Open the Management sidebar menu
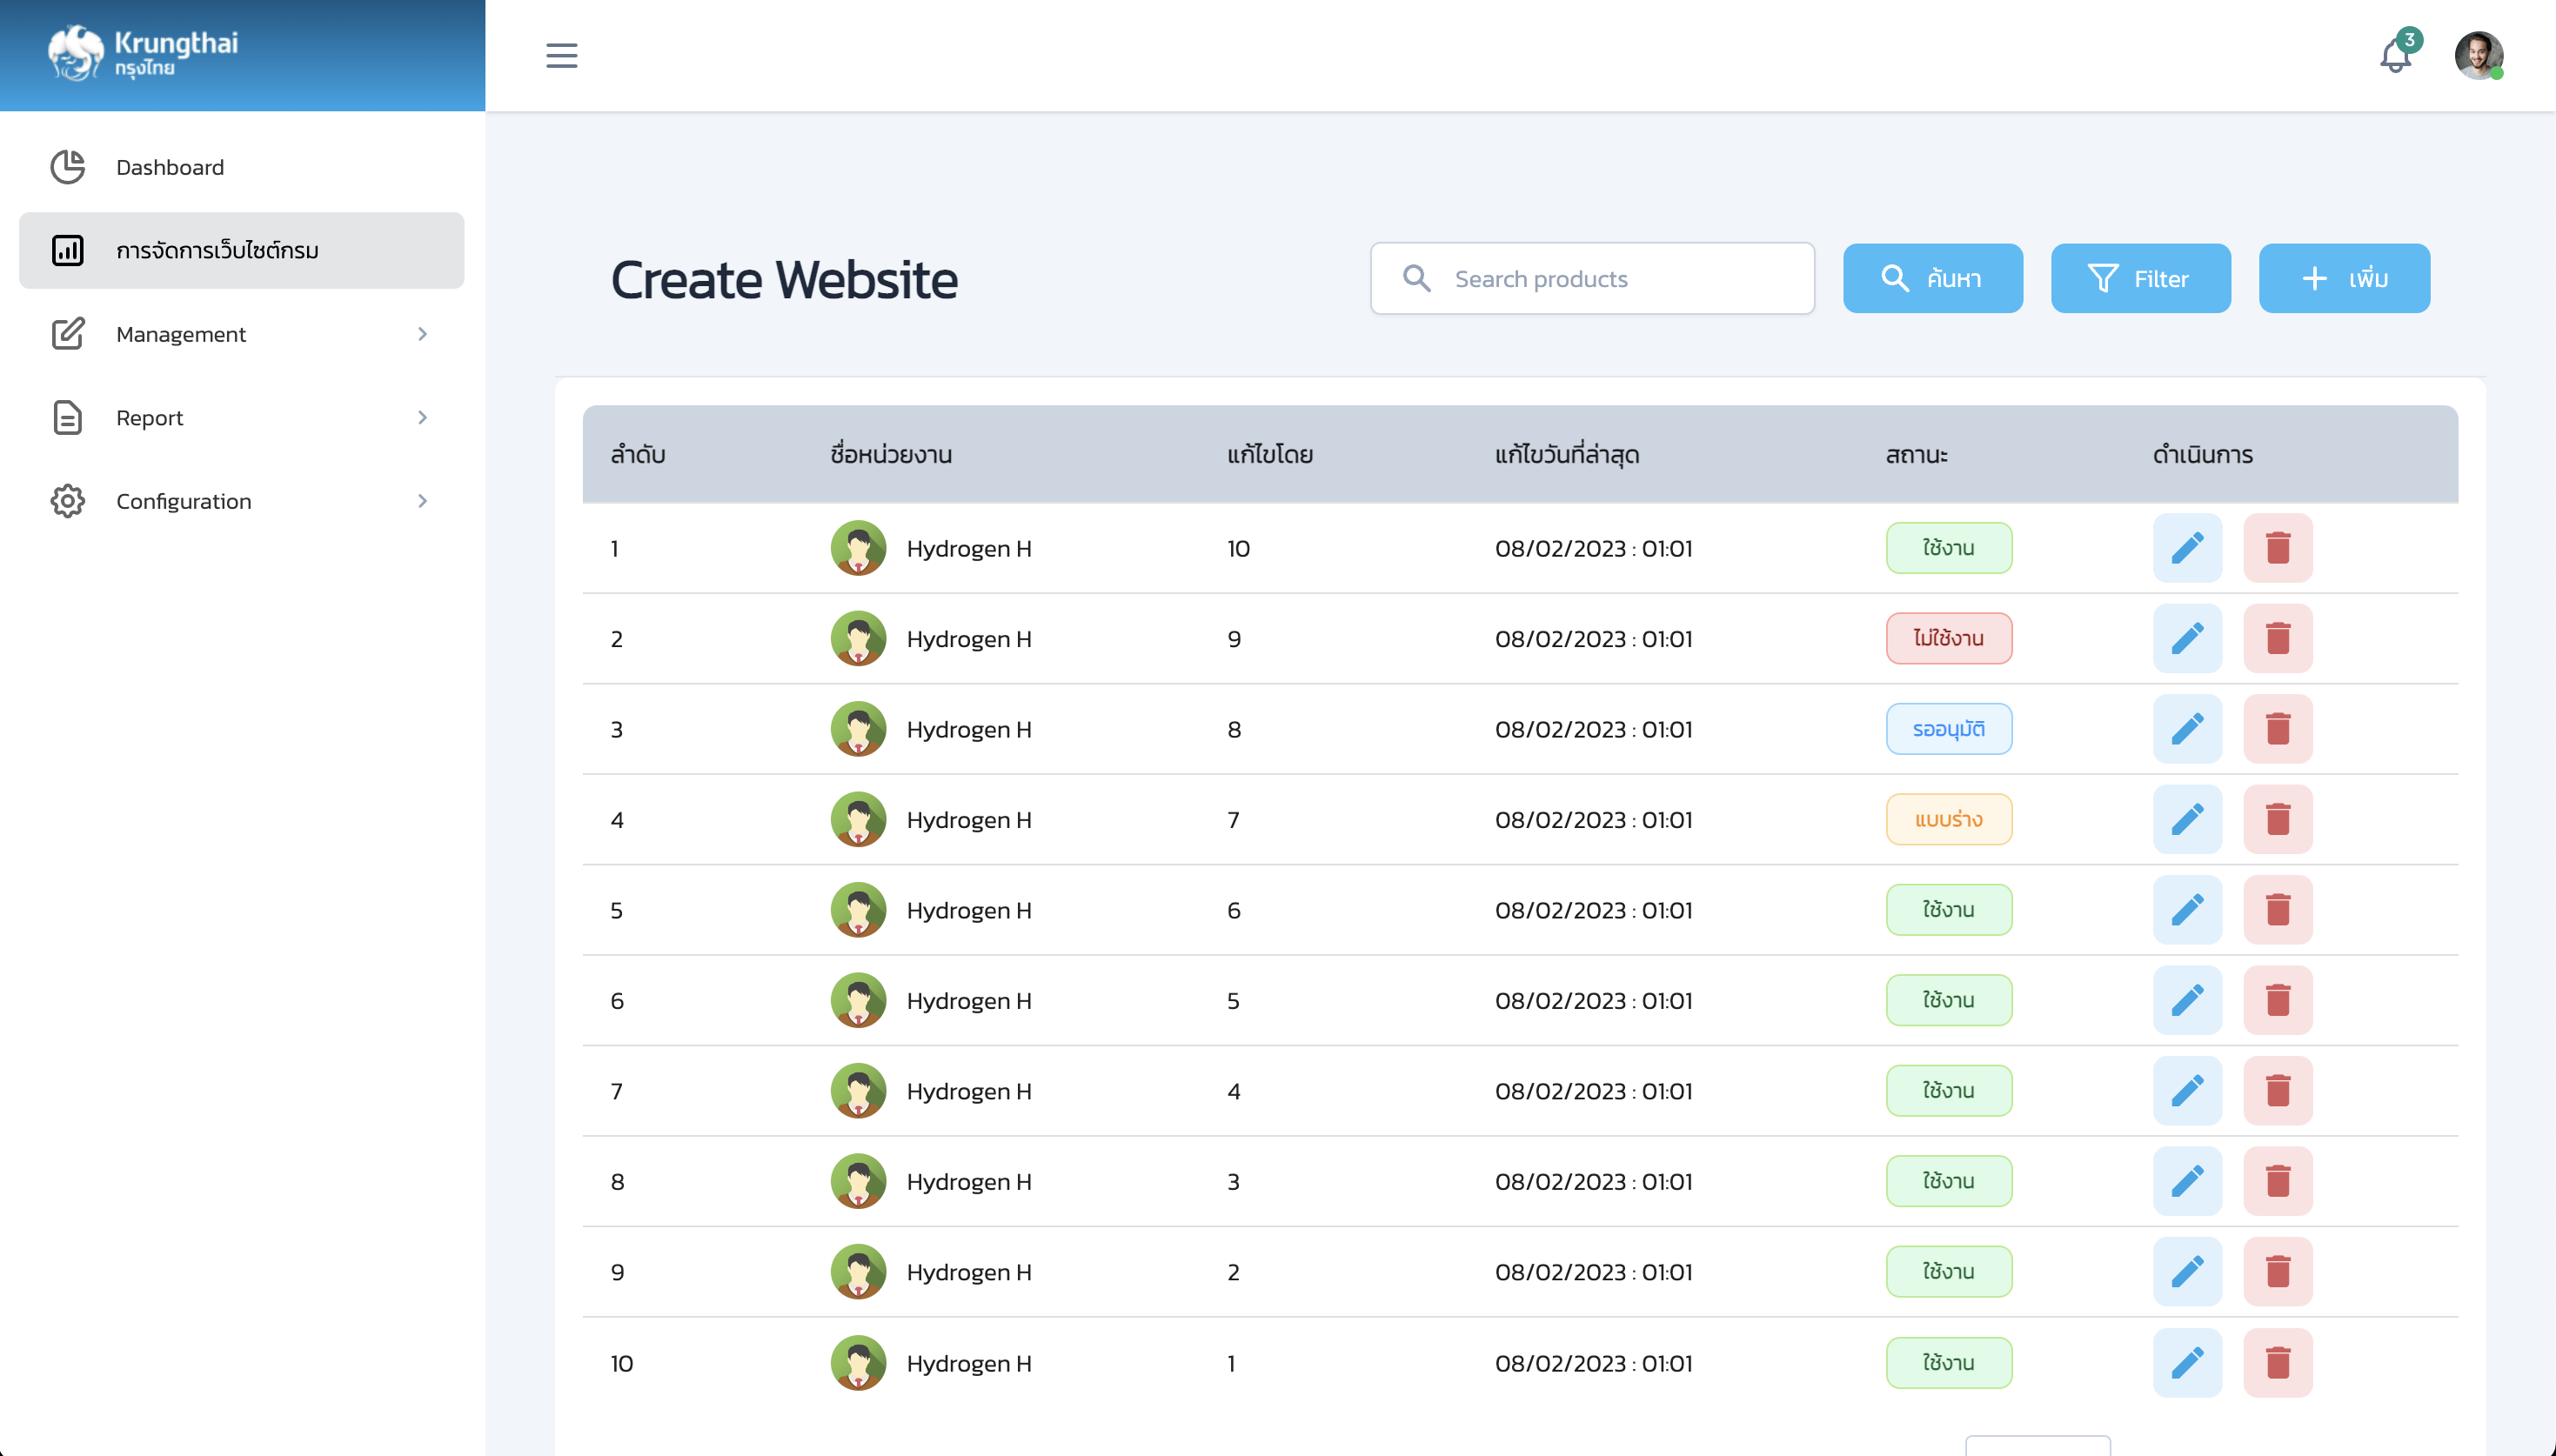Image resolution: width=2556 pixels, height=1456 pixels. pyautogui.click(x=242, y=334)
